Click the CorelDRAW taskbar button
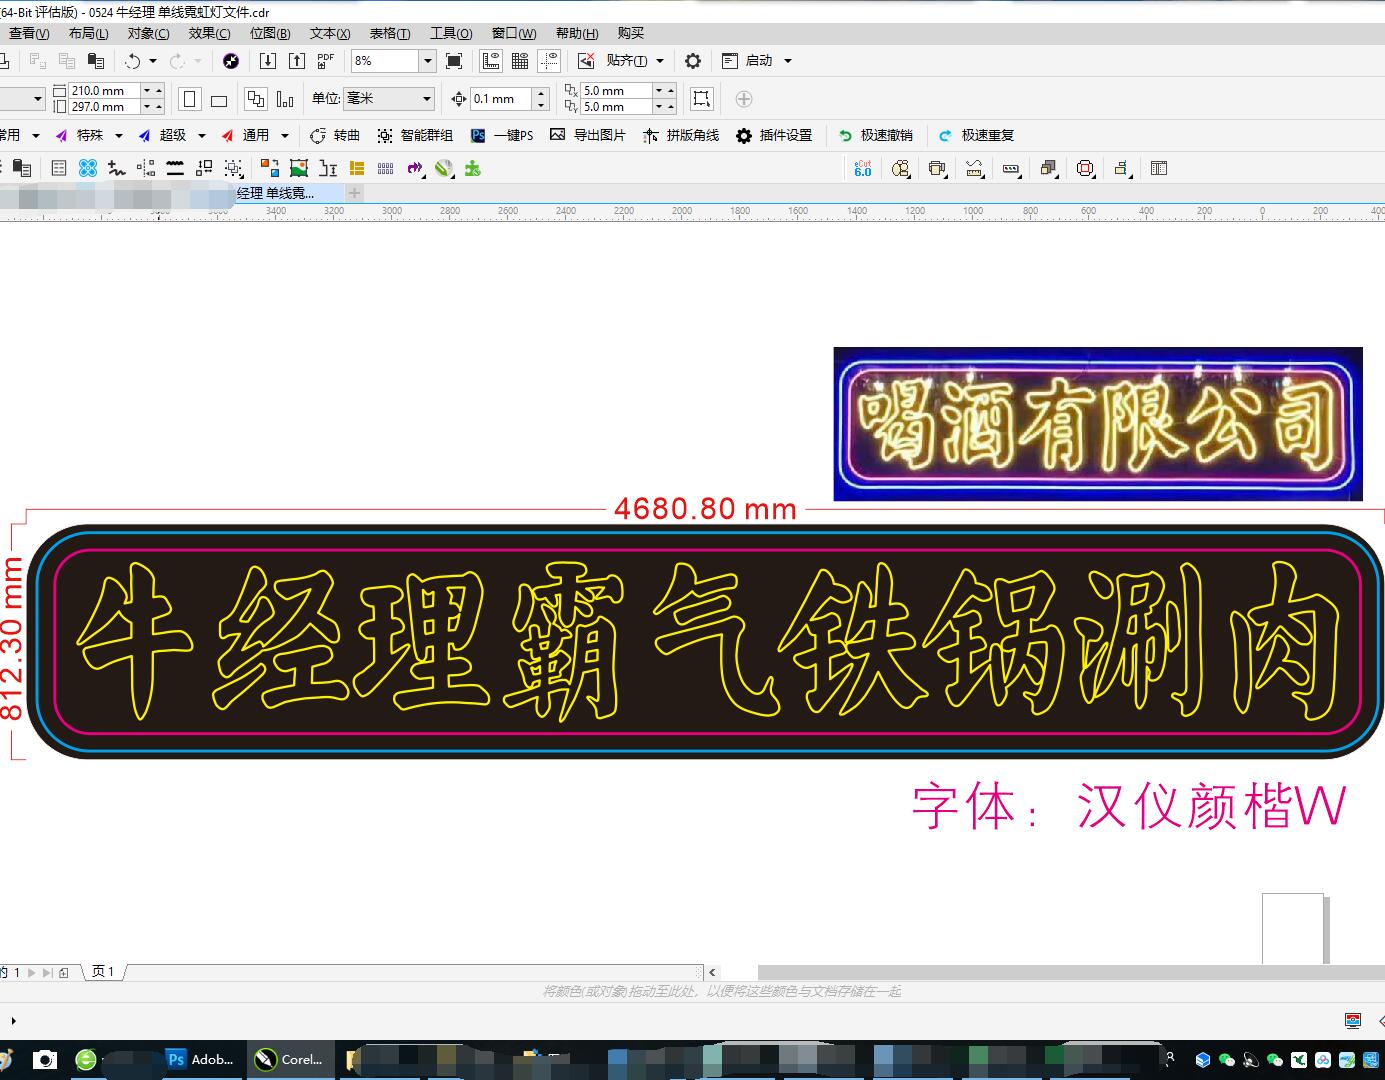This screenshot has width=1385, height=1080. click(x=289, y=1059)
